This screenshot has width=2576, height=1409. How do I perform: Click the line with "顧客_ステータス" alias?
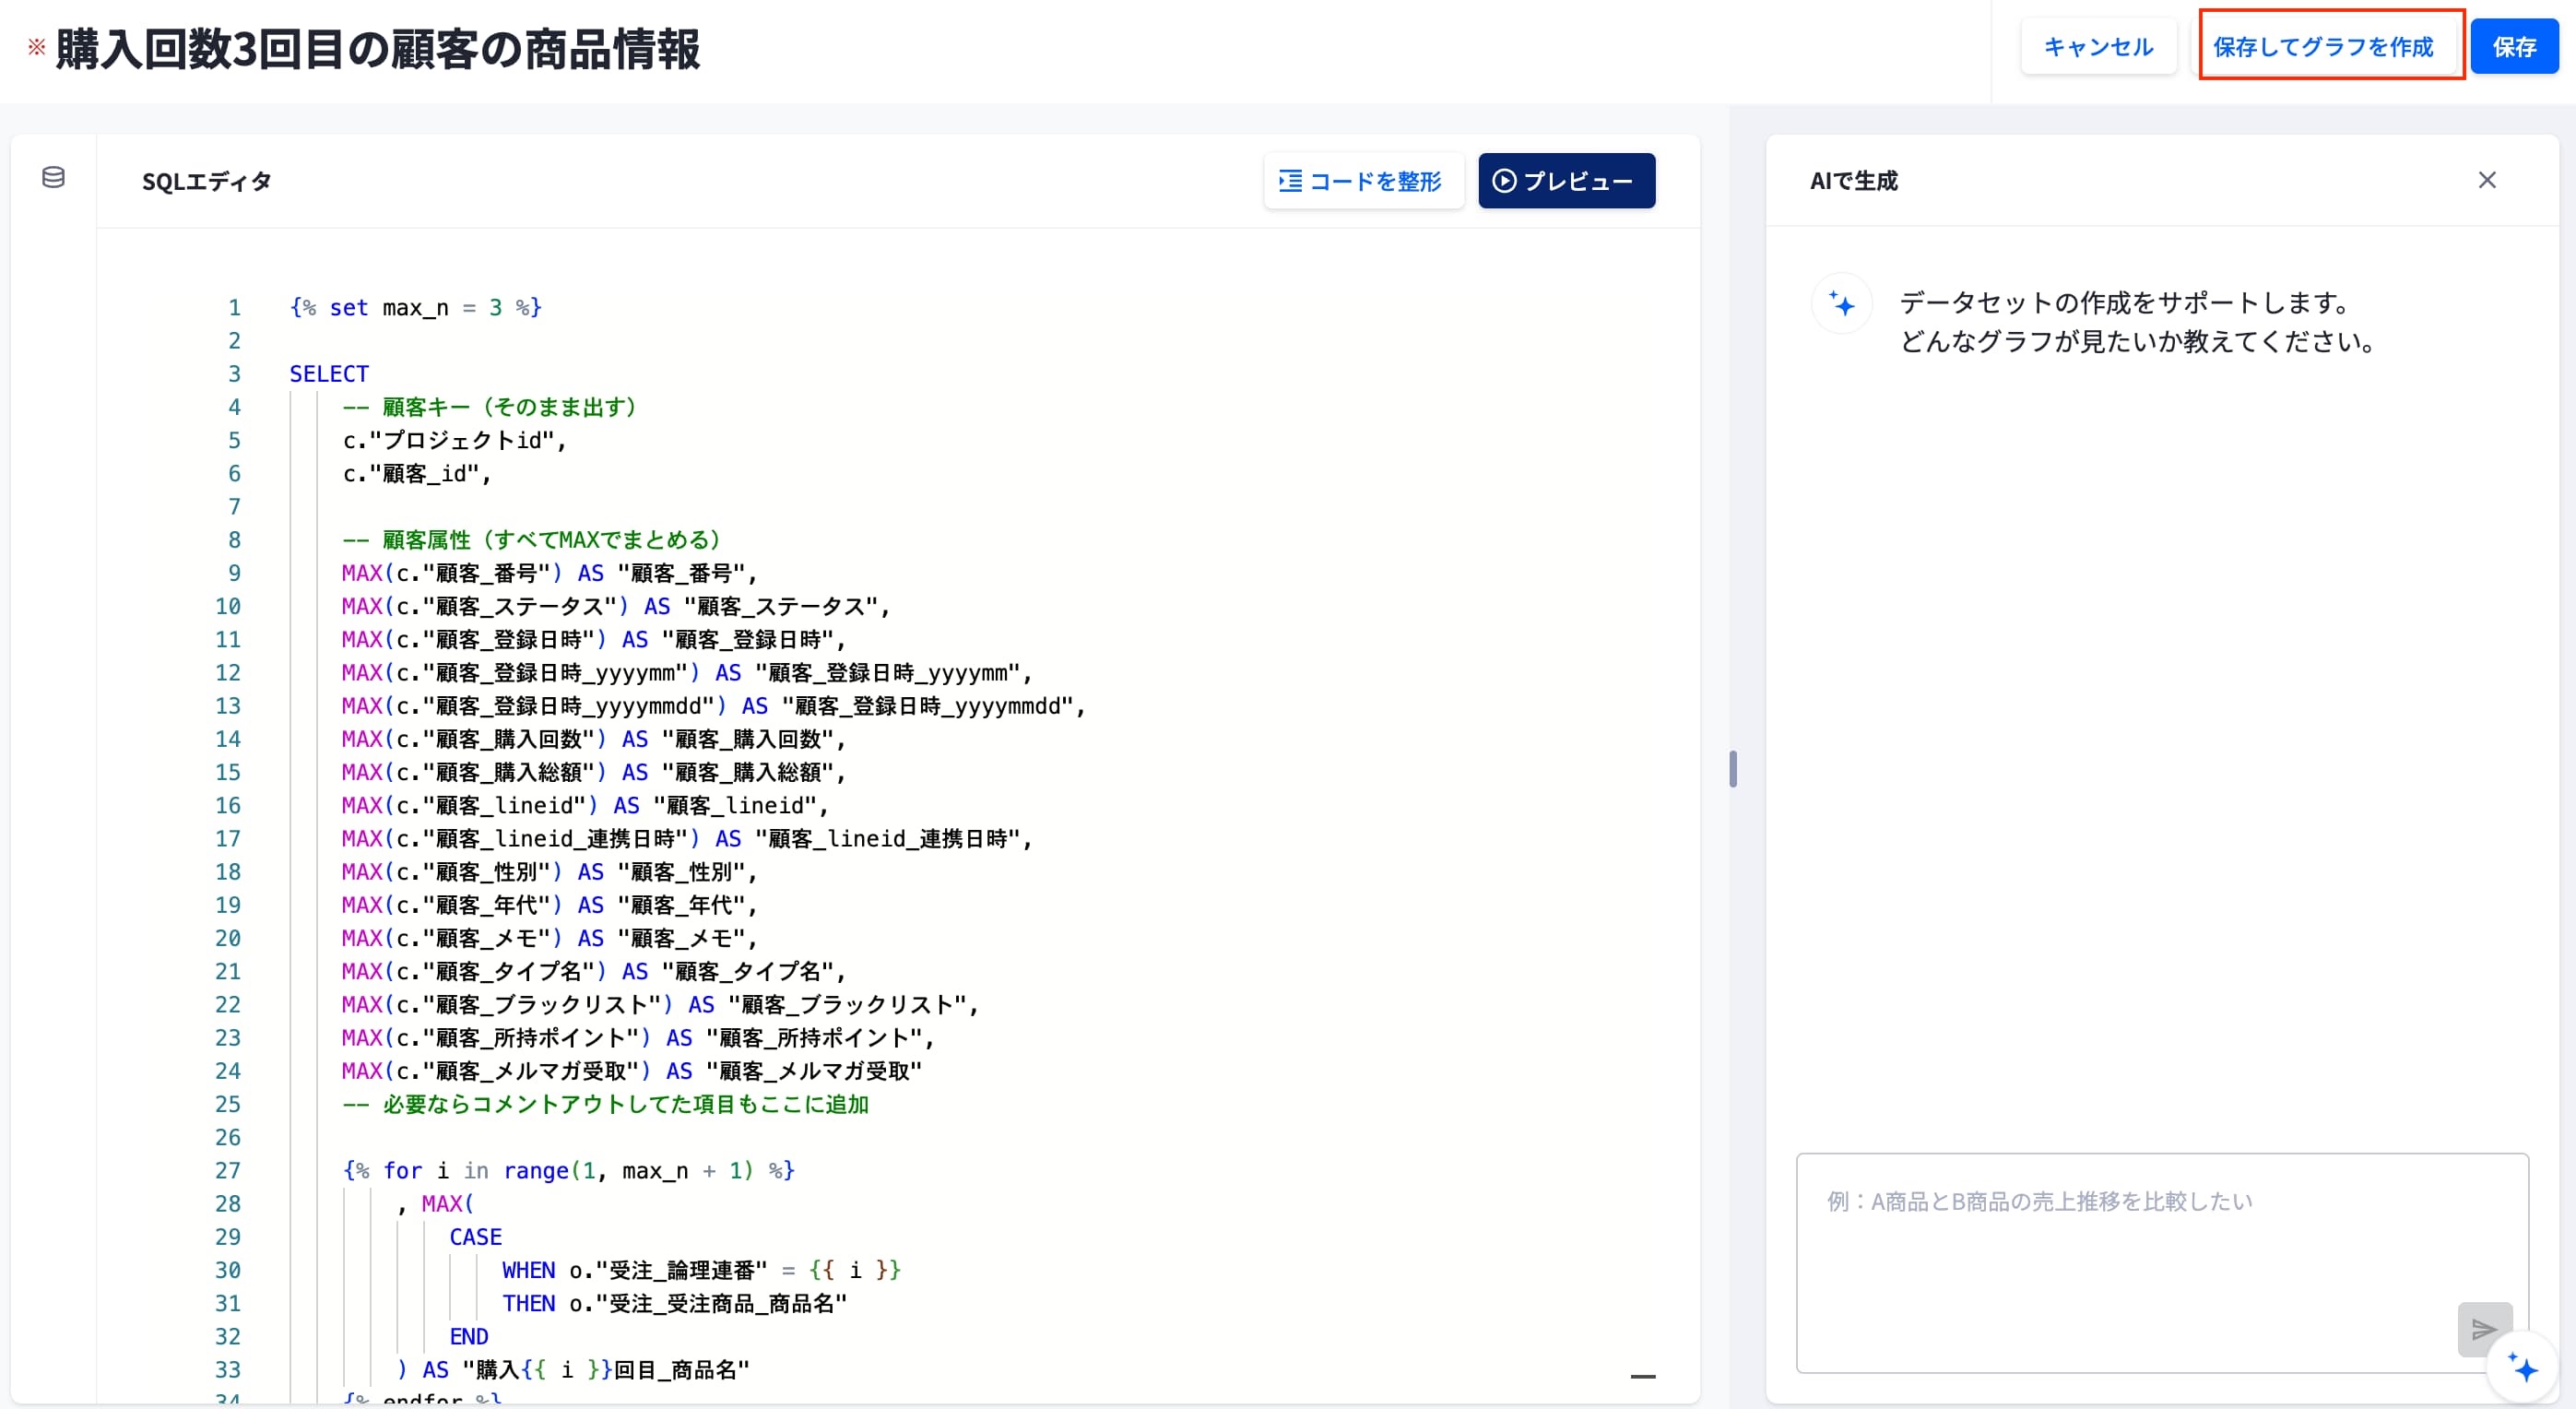pos(616,606)
